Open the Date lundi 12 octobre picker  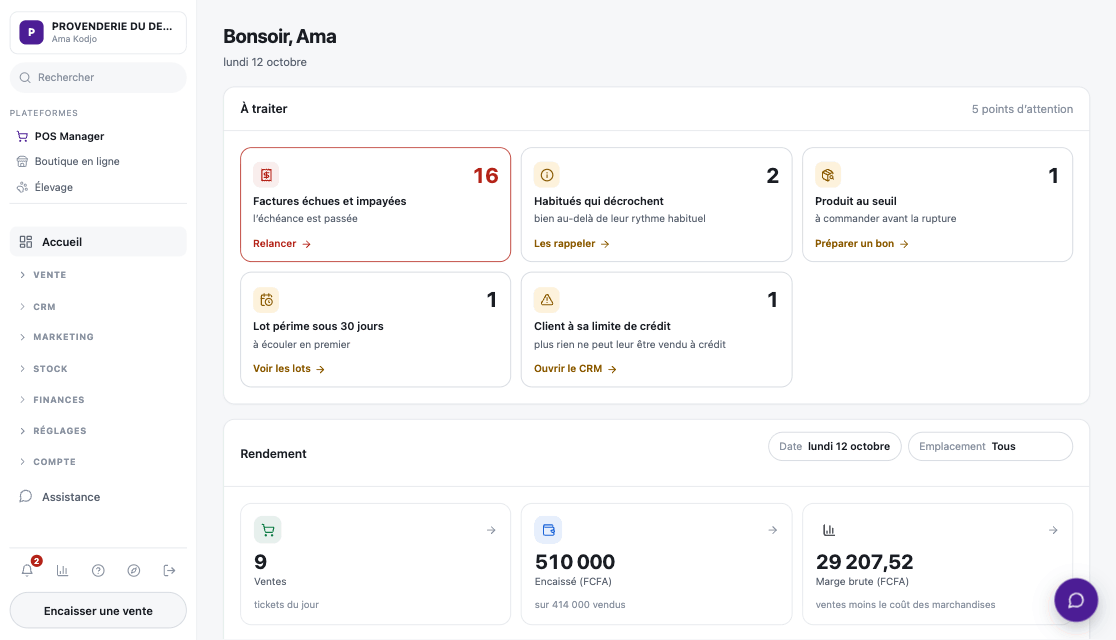pos(834,446)
